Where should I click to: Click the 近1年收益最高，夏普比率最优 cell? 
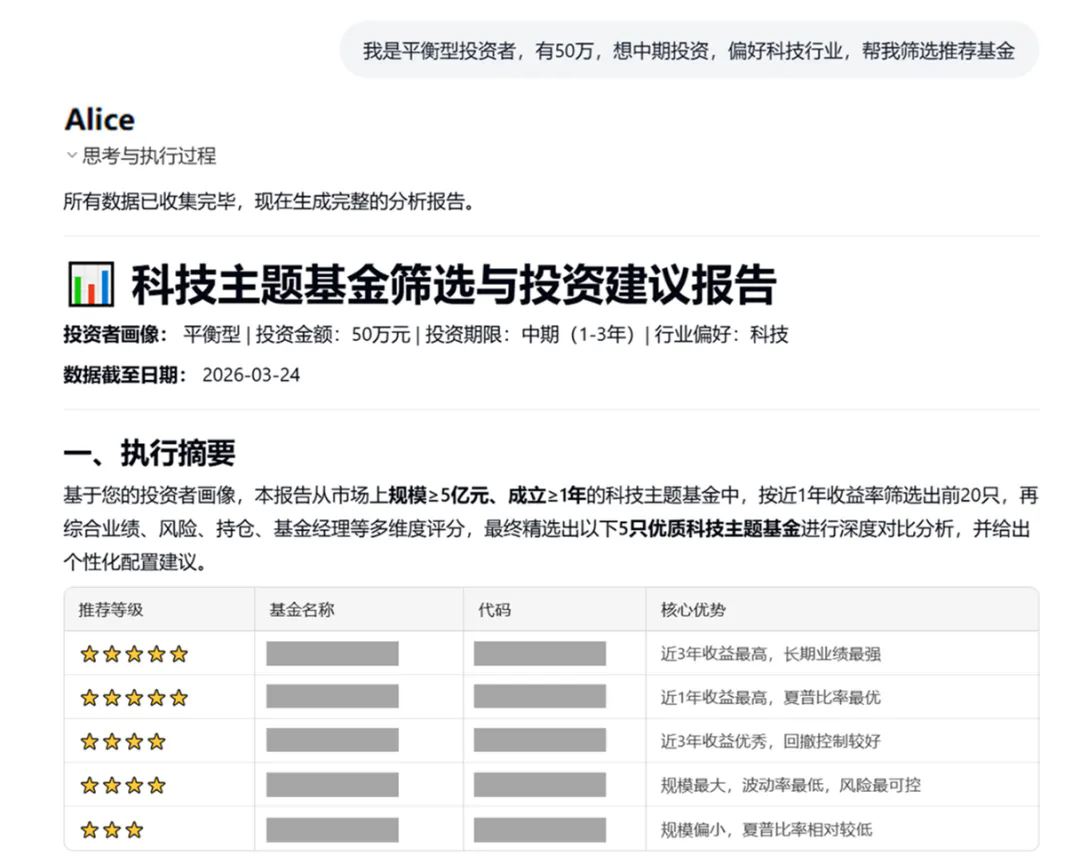[x=770, y=698]
